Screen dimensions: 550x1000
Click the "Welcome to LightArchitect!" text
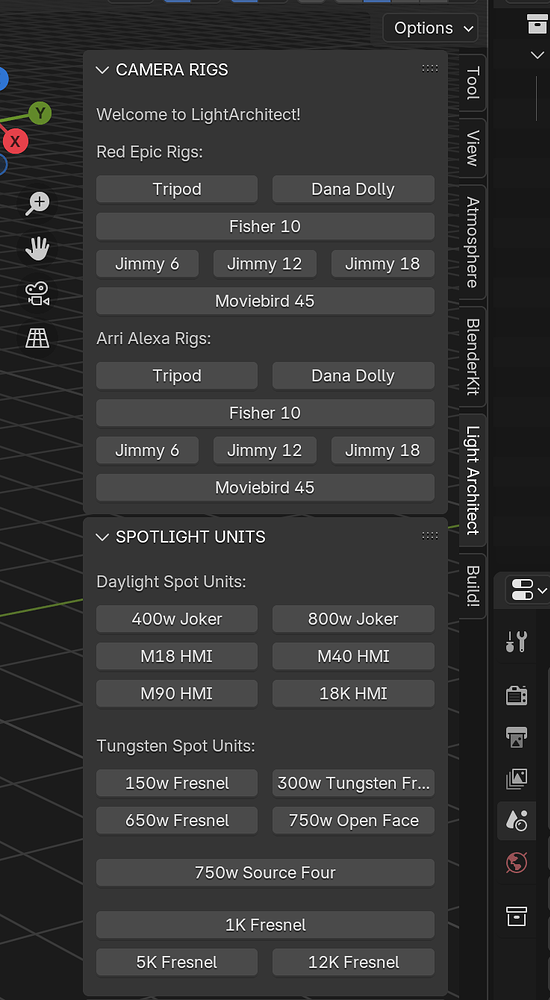pyautogui.click(x=198, y=115)
